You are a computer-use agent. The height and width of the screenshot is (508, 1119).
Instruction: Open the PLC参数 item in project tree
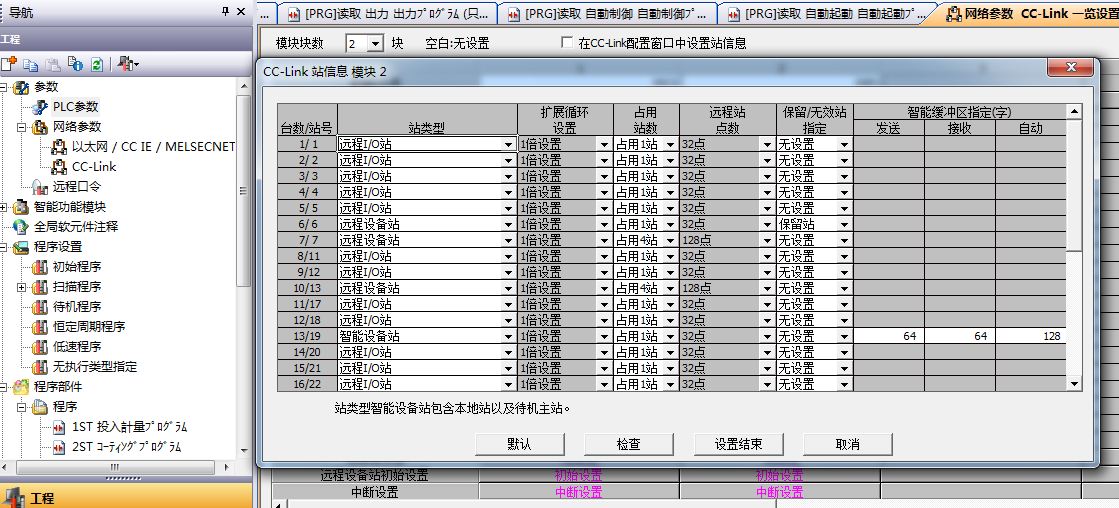click(75, 107)
